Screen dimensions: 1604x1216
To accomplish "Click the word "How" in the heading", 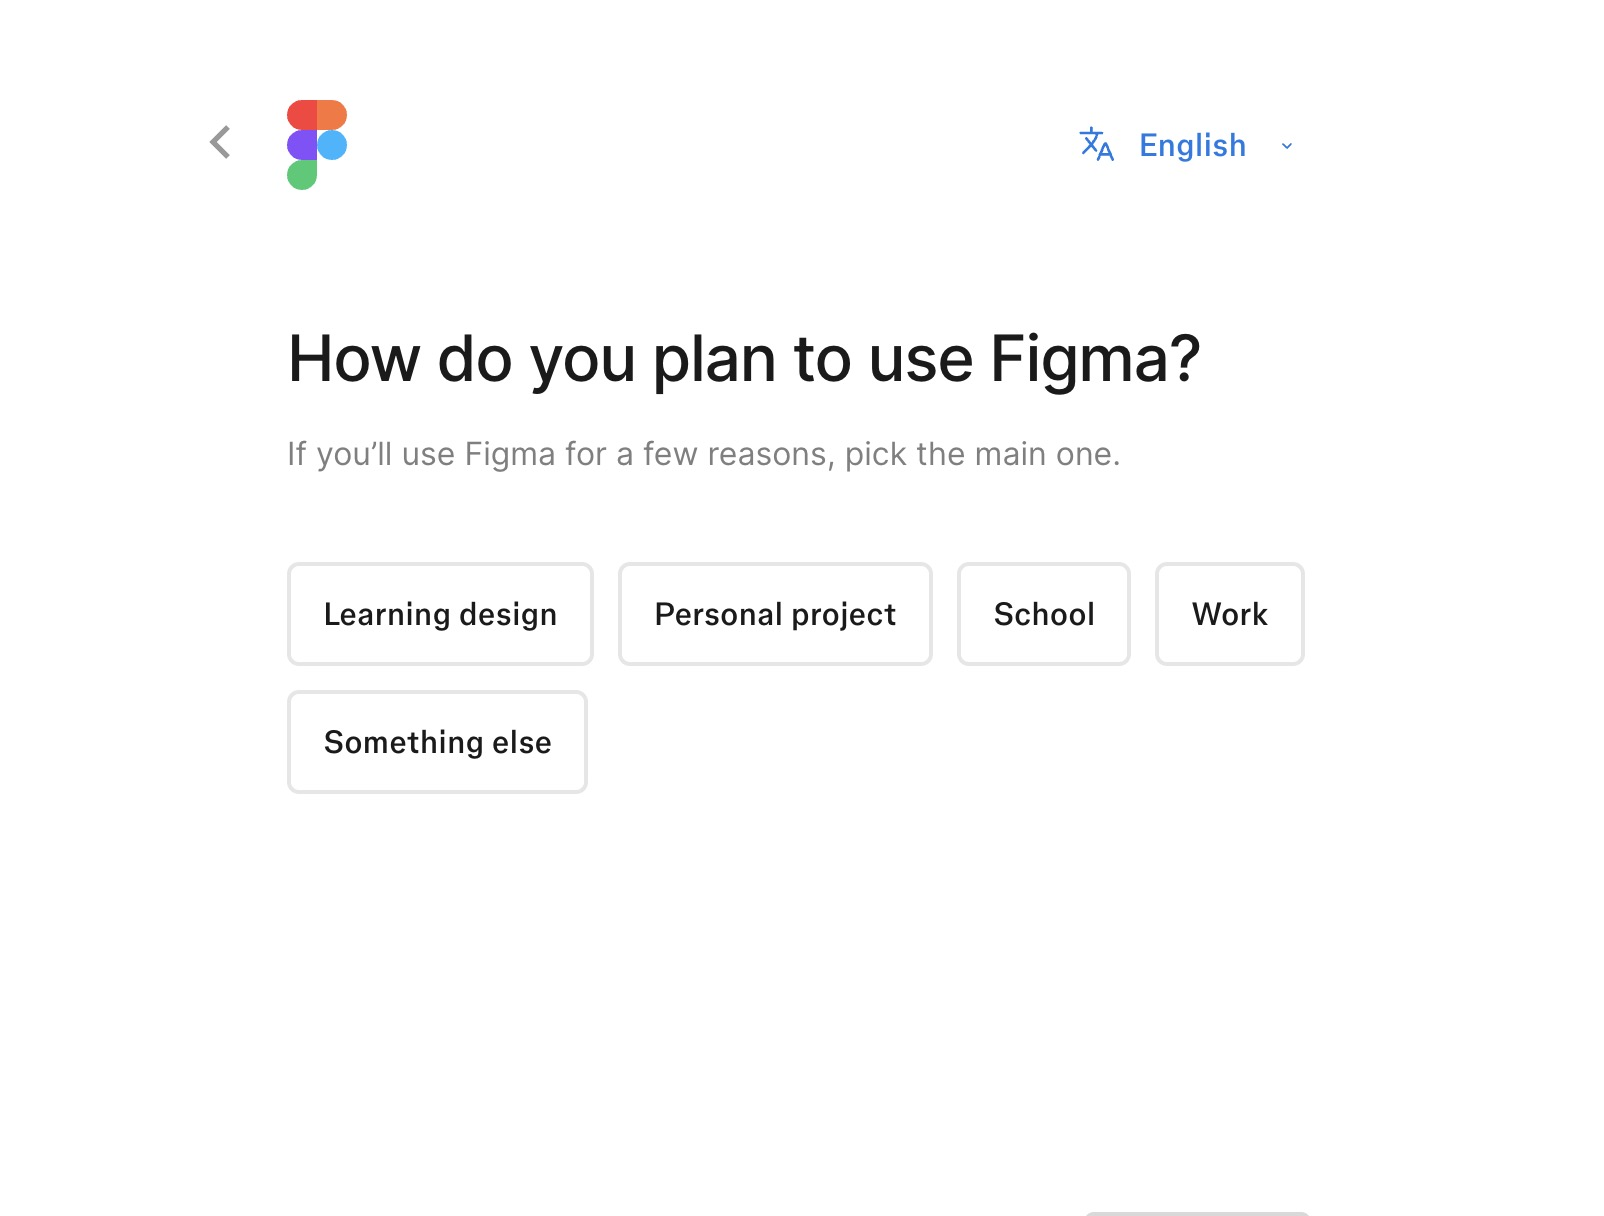I will pos(354,359).
